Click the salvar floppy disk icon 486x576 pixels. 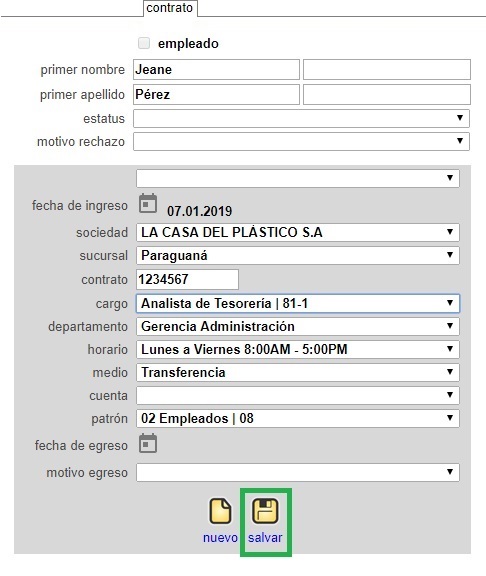[x=265, y=511]
